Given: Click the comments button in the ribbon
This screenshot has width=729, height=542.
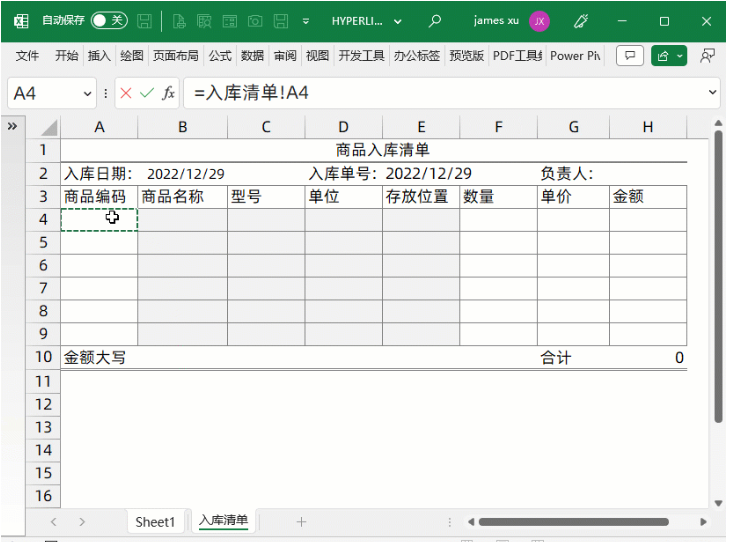Looking at the screenshot, I should click(x=630, y=56).
